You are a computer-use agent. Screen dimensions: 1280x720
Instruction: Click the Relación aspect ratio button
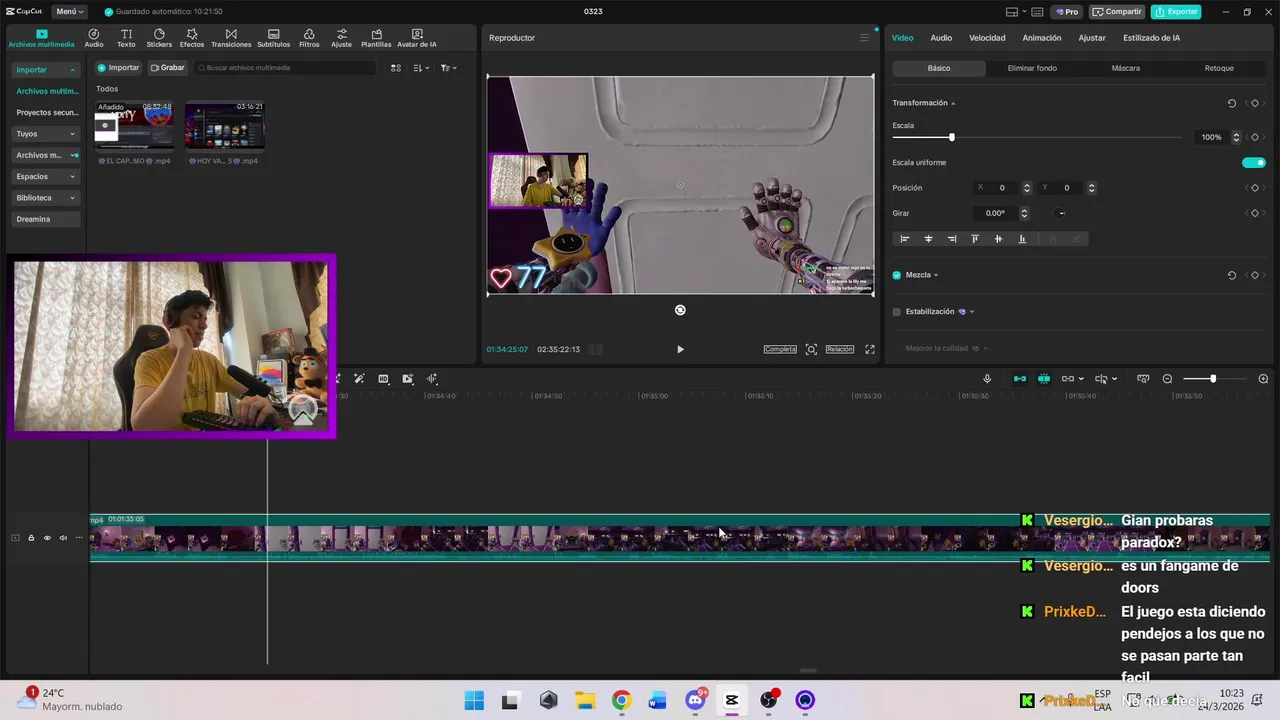pos(840,349)
